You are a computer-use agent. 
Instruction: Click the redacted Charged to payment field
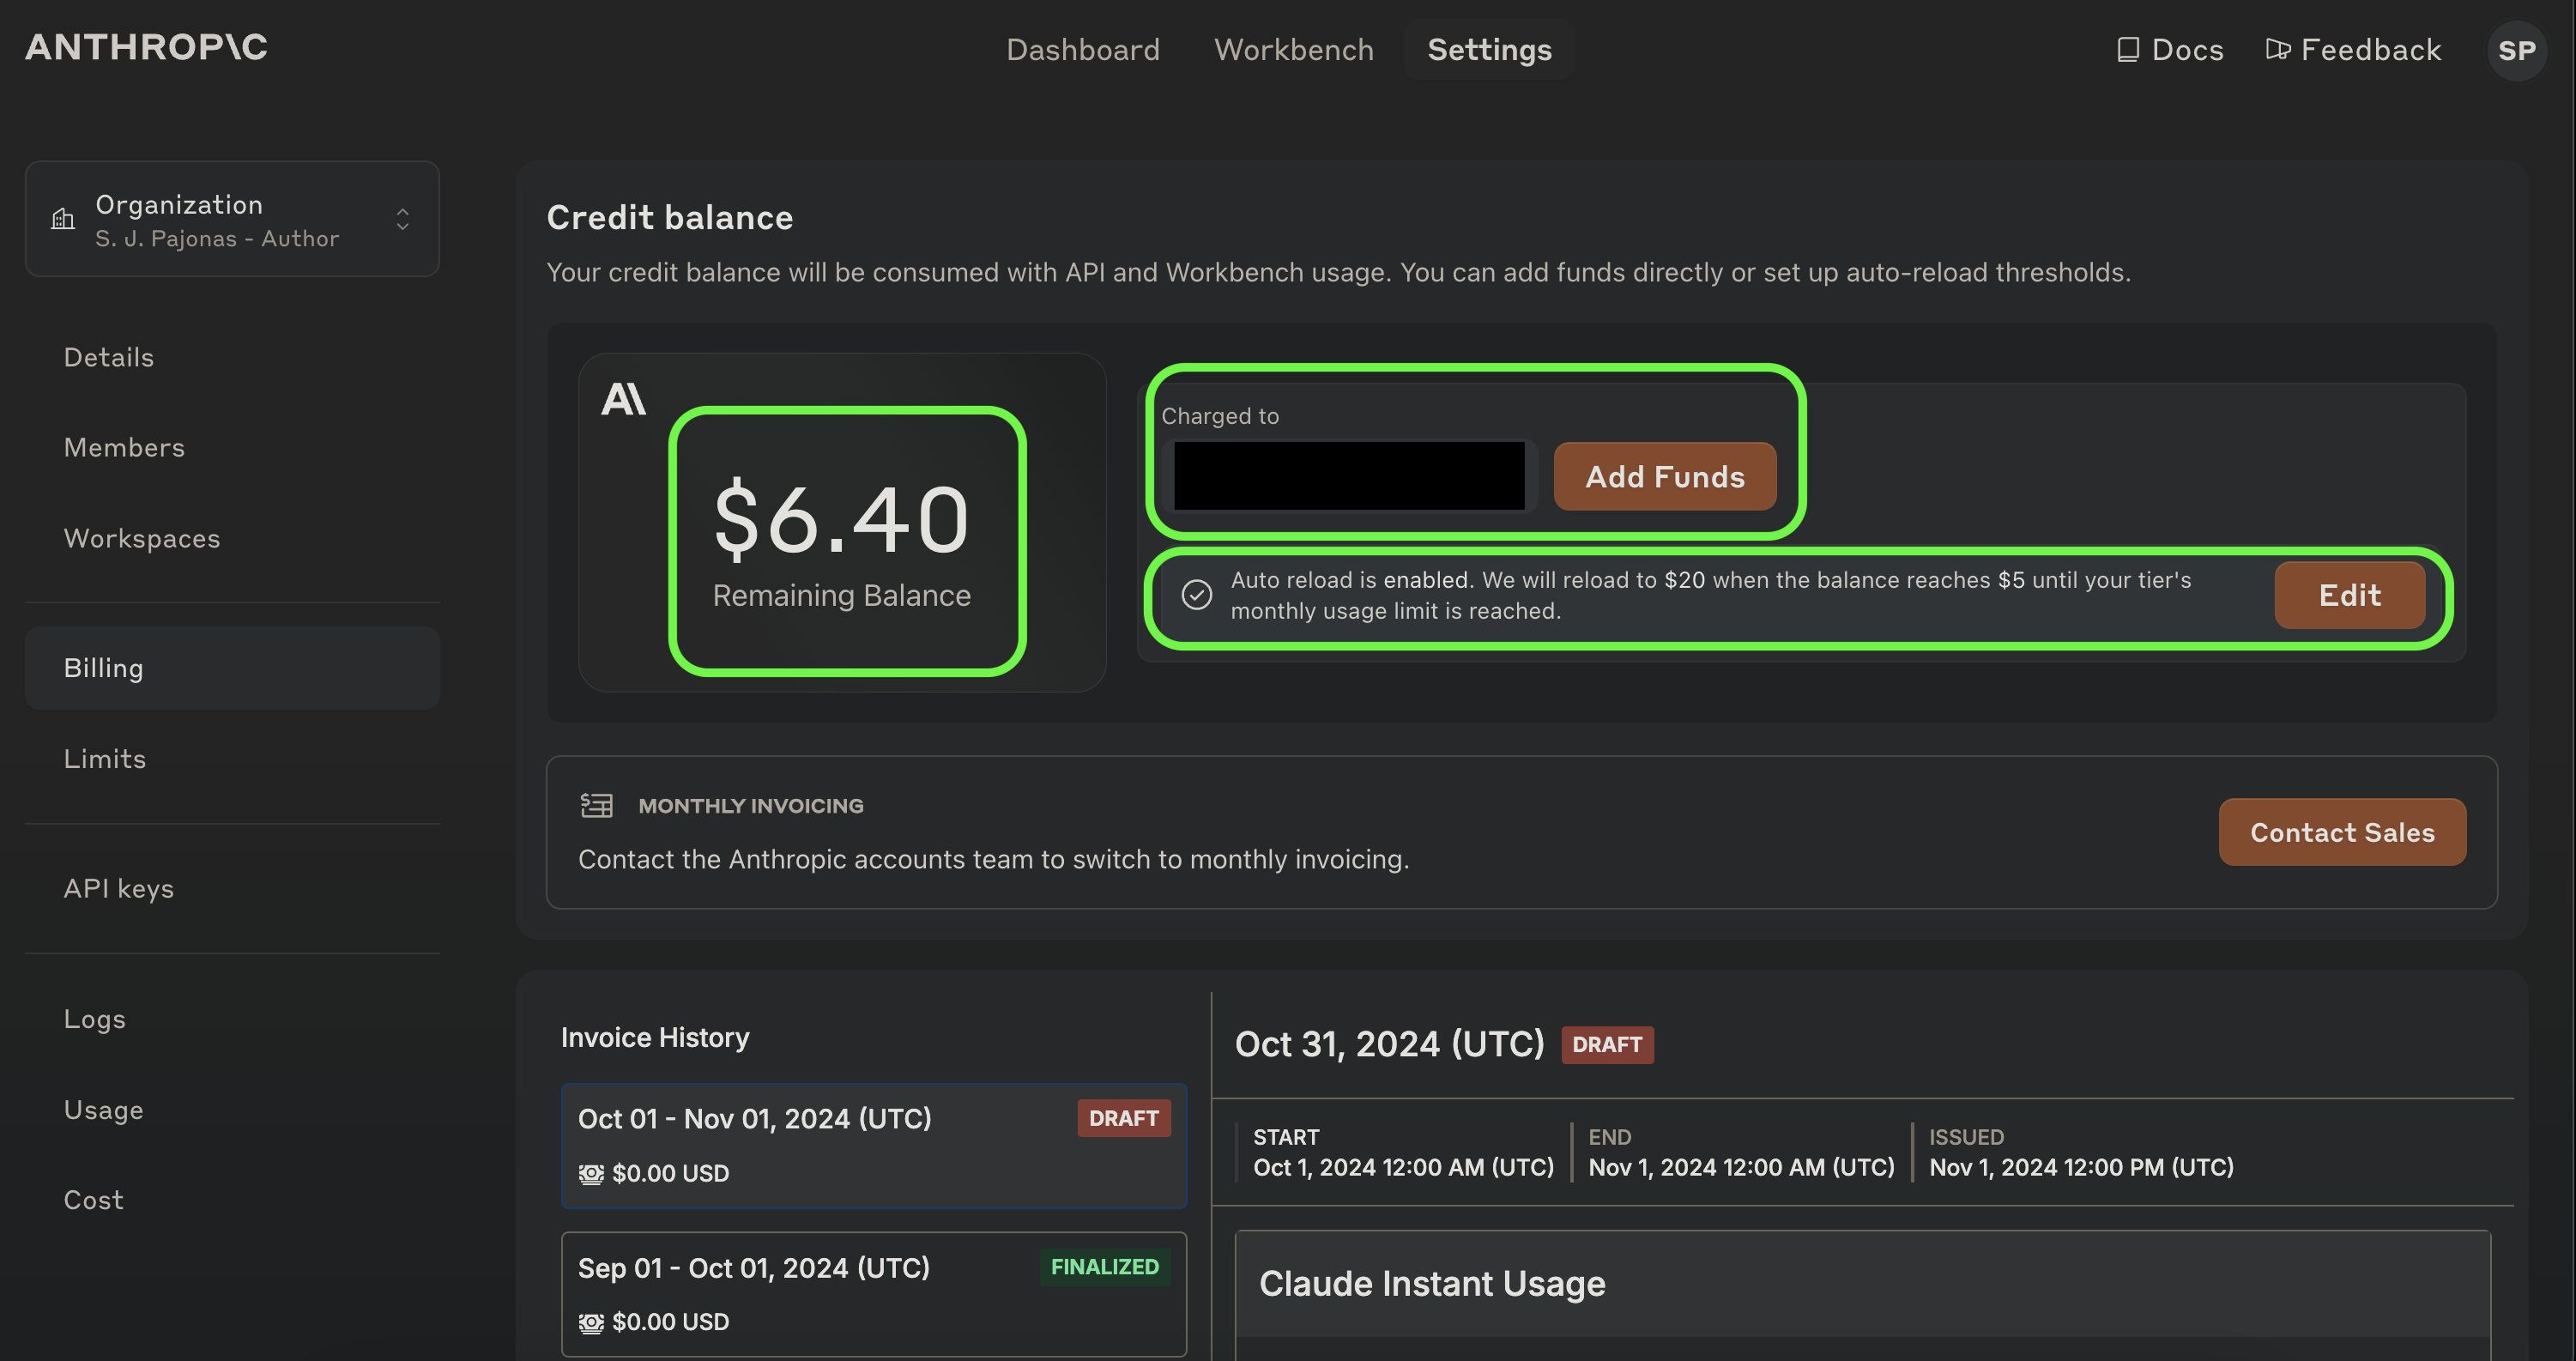[1349, 476]
